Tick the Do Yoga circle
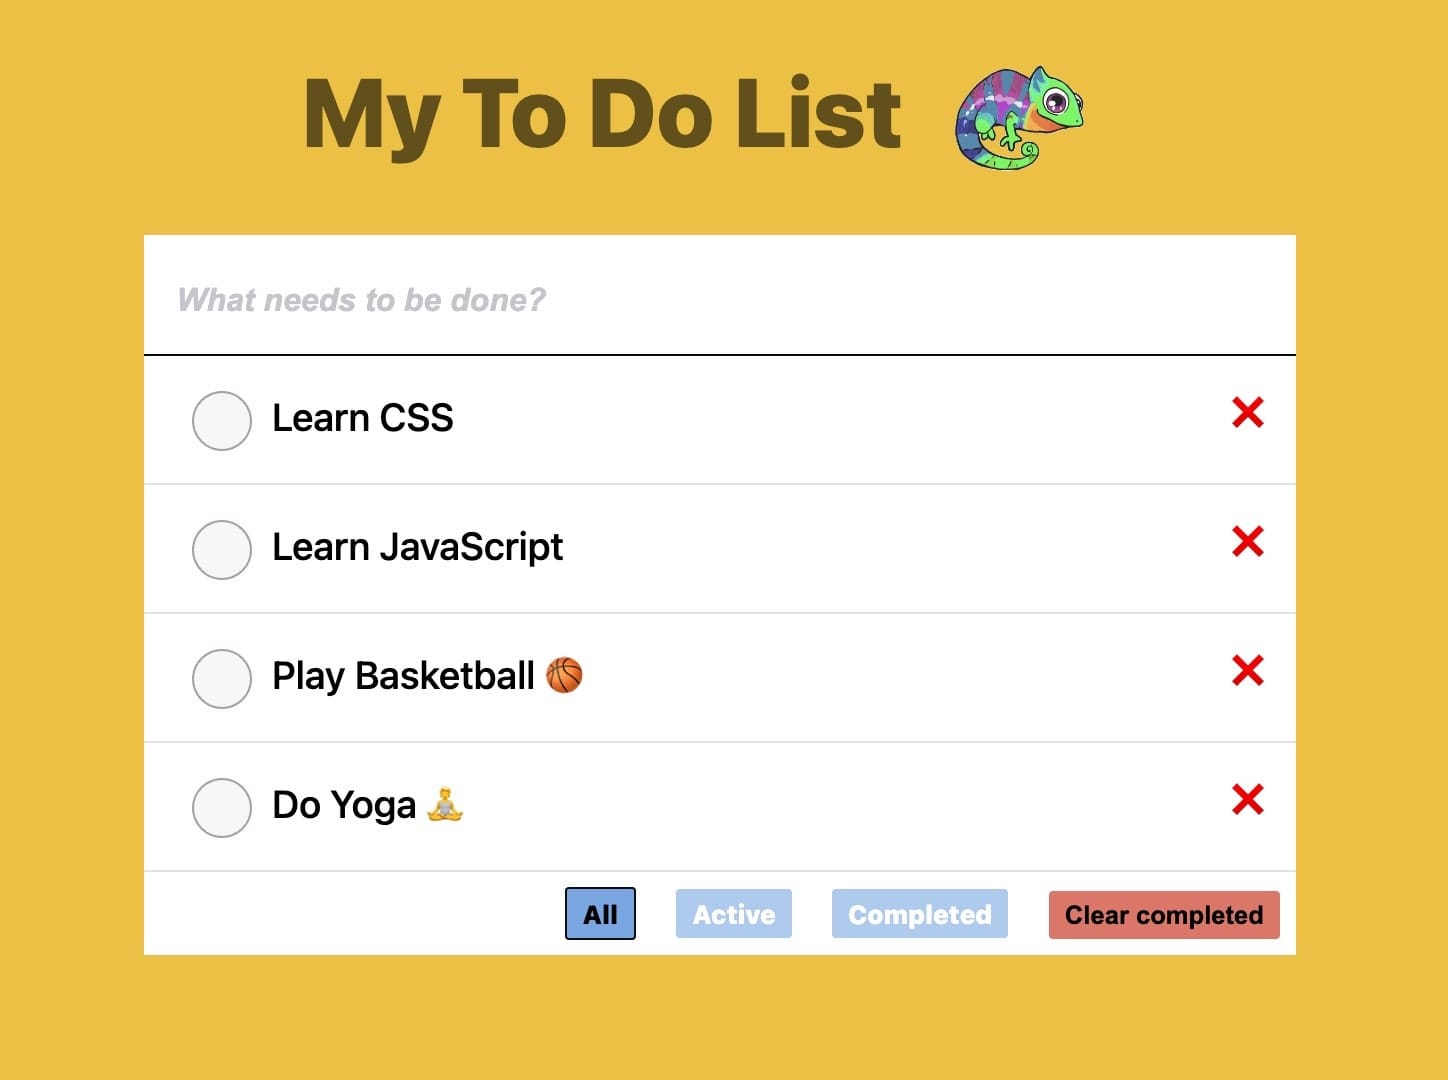1448x1080 pixels. tap(221, 807)
